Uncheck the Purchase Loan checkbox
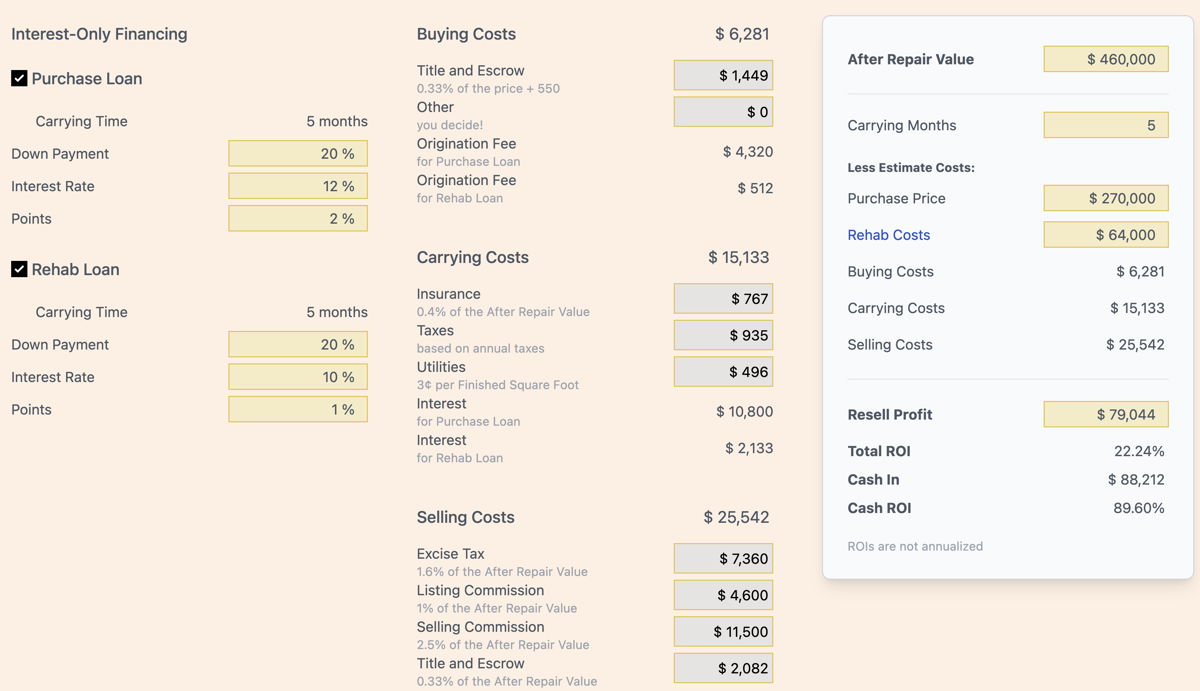The image size is (1200, 691). click(x=19, y=78)
